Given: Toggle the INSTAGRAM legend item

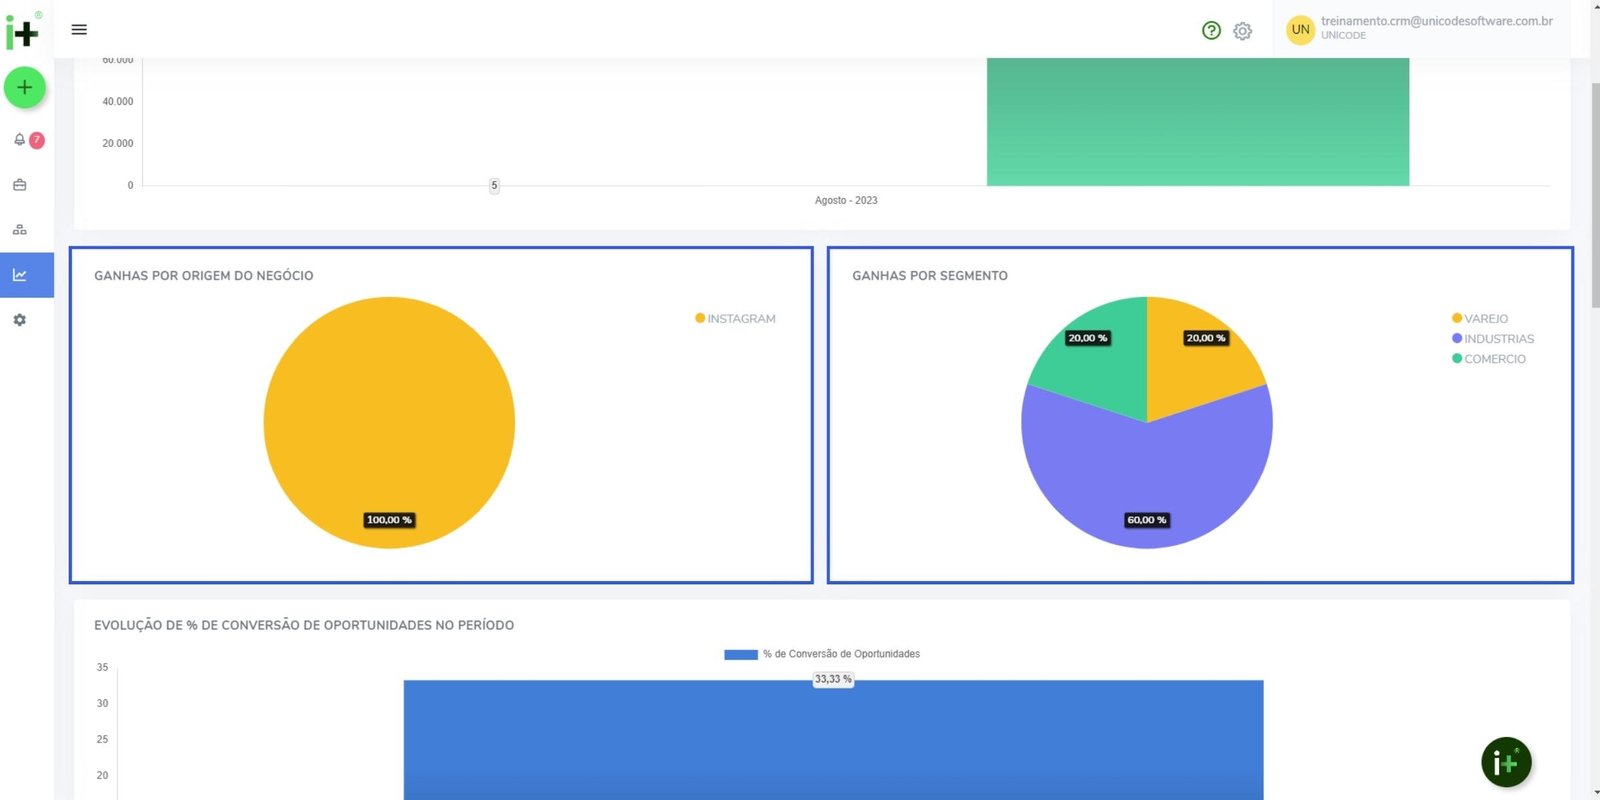Looking at the screenshot, I should click(x=735, y=319).
